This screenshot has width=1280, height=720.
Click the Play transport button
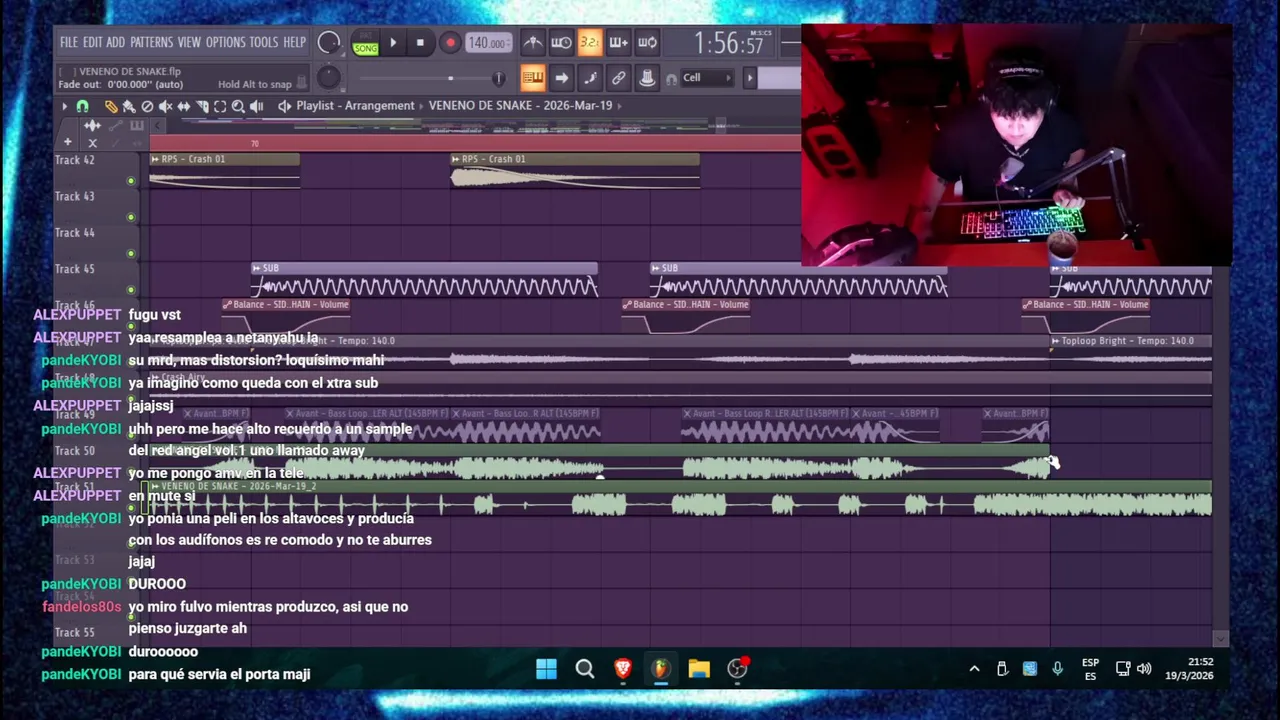pos(393,43)
